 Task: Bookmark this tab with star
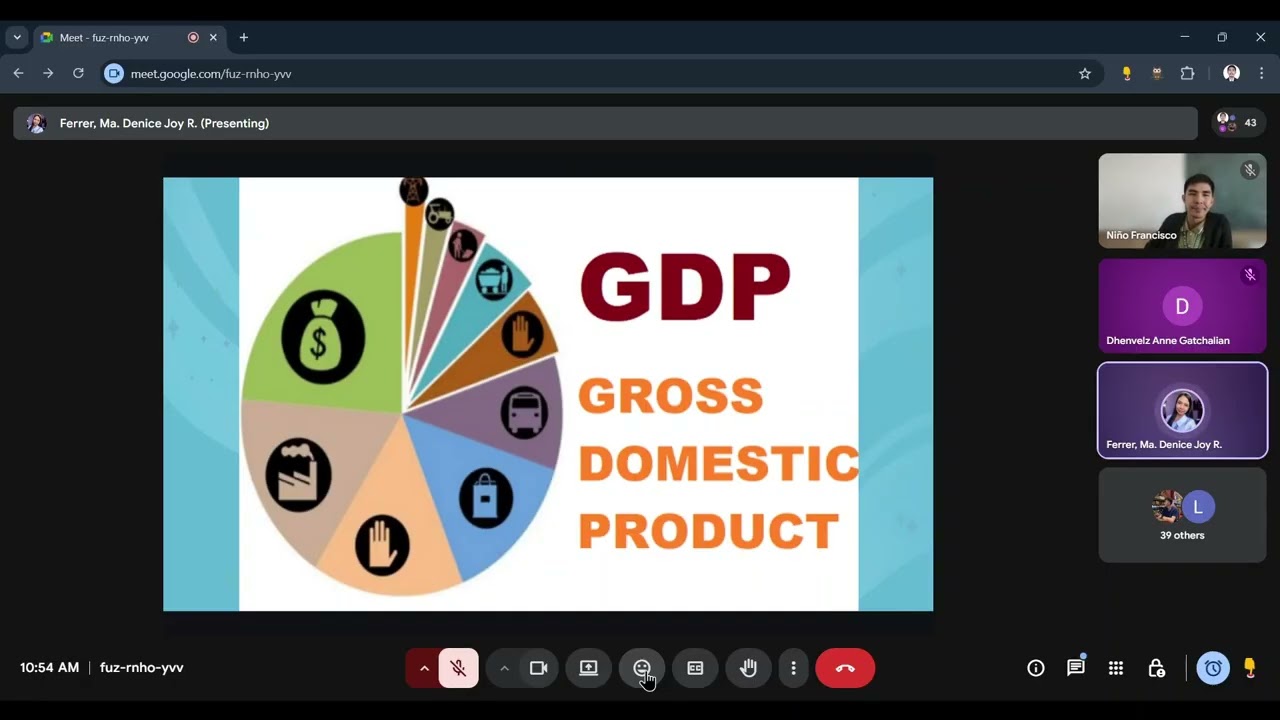pos(1085,73)
